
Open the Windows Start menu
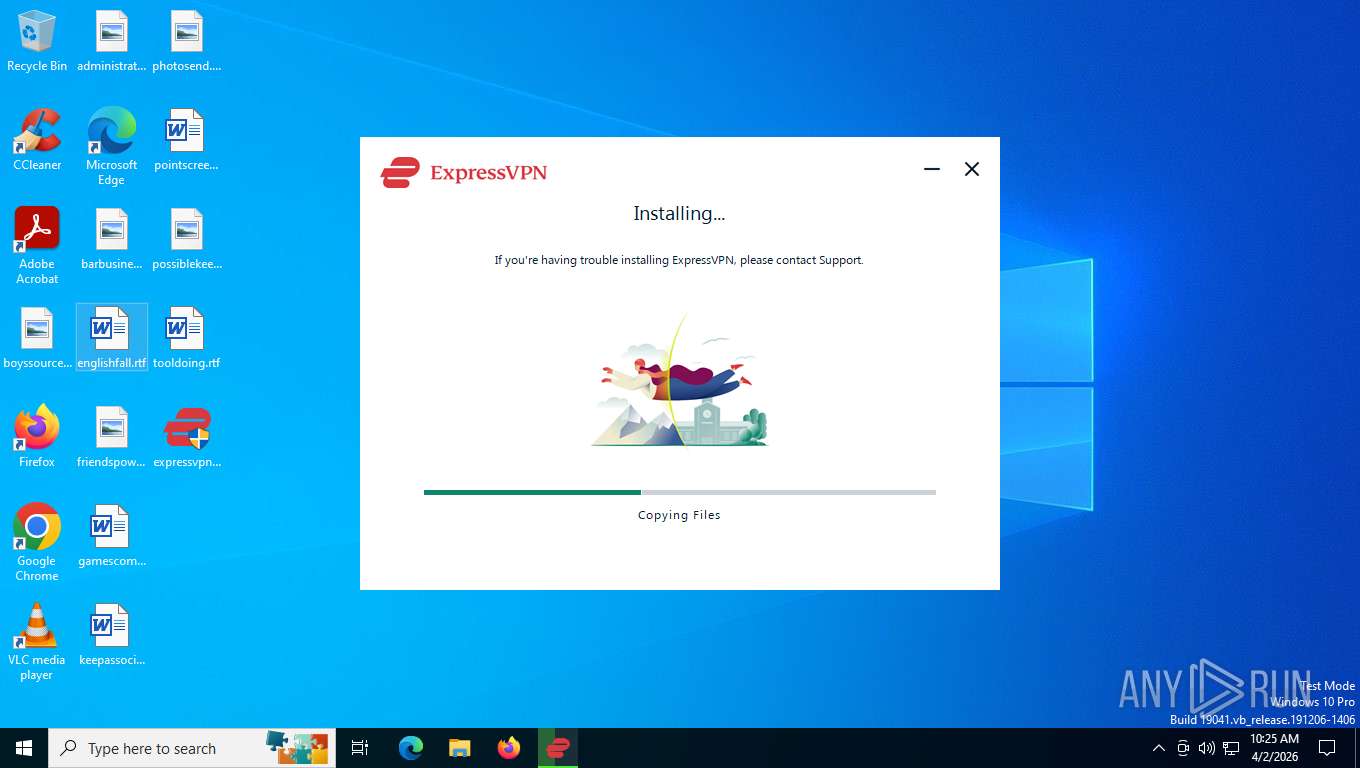[24, 748]
